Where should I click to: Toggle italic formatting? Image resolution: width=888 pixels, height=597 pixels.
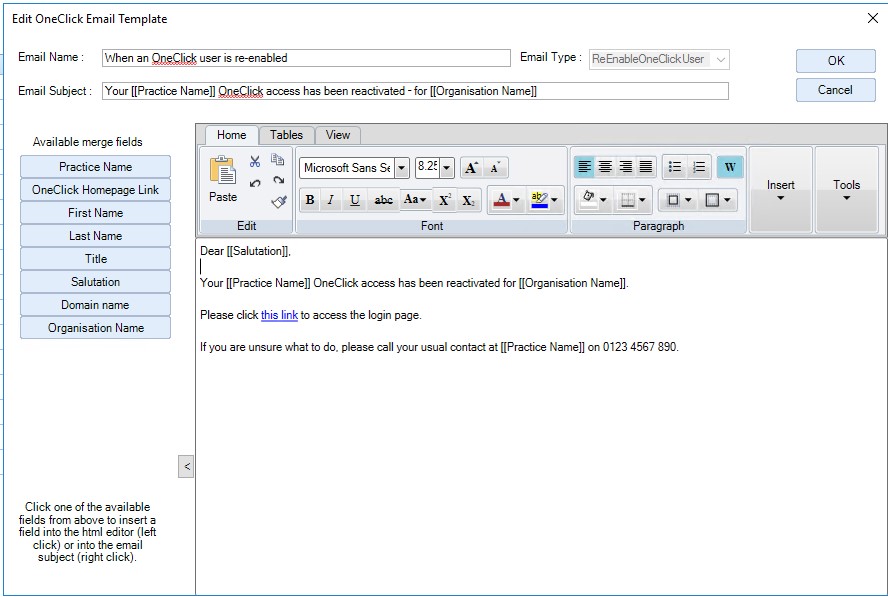(x=331, y=200)
